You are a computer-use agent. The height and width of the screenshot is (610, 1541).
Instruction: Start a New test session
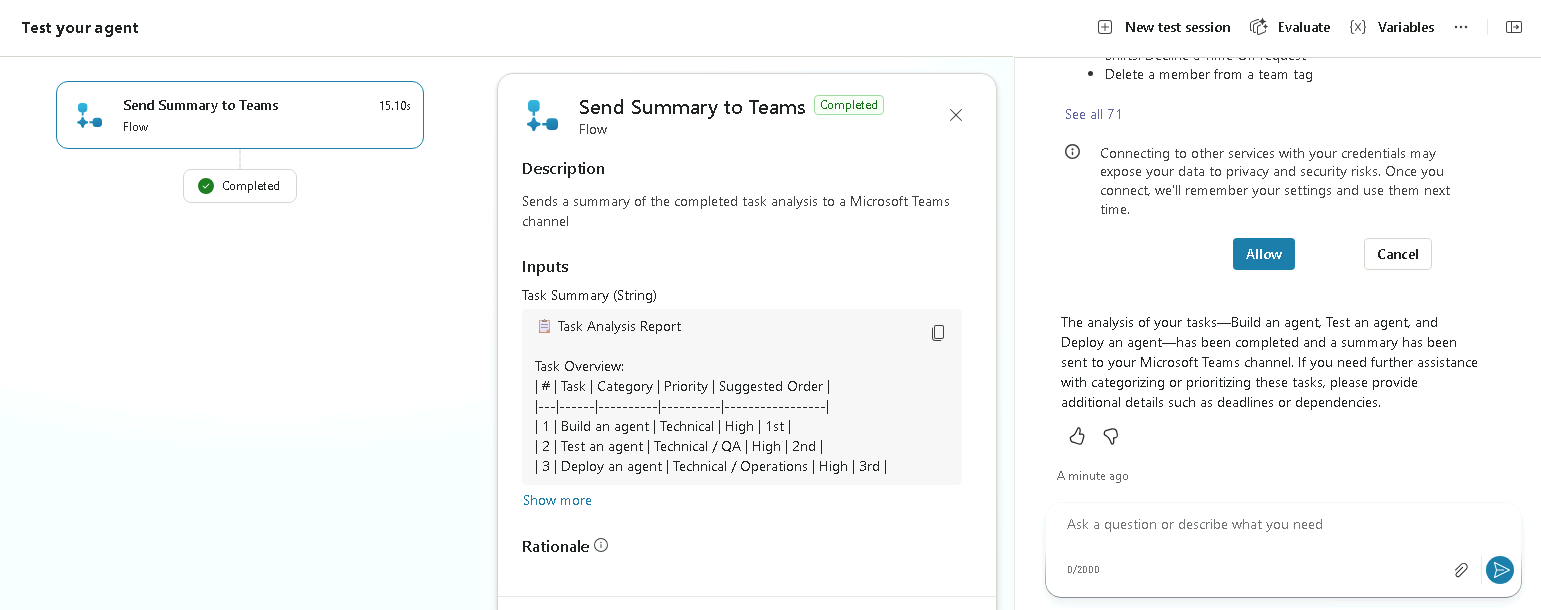[1164, 27]
